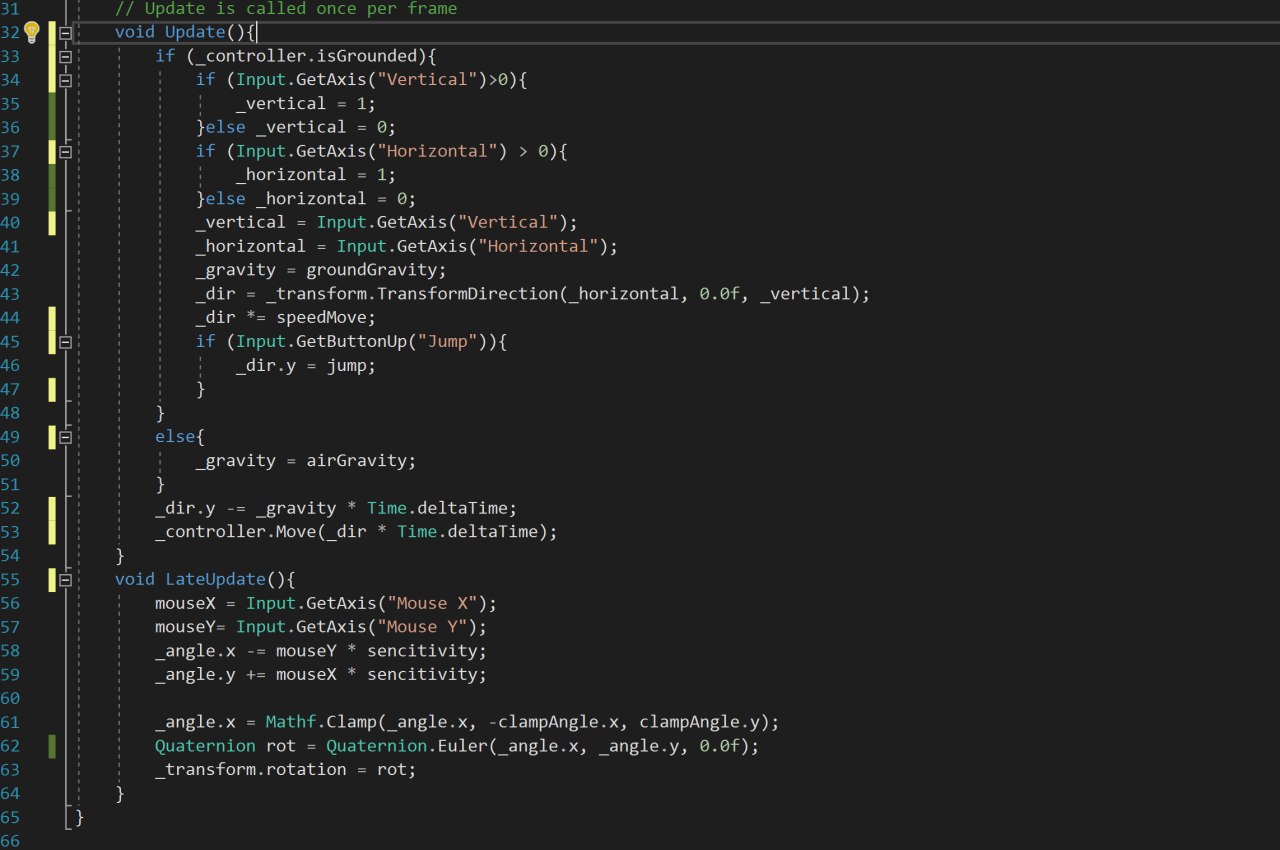Viewport: 1280px width, 850px height.
Task: Click the Update method name on line 32
Action: [x=195, y=32]
